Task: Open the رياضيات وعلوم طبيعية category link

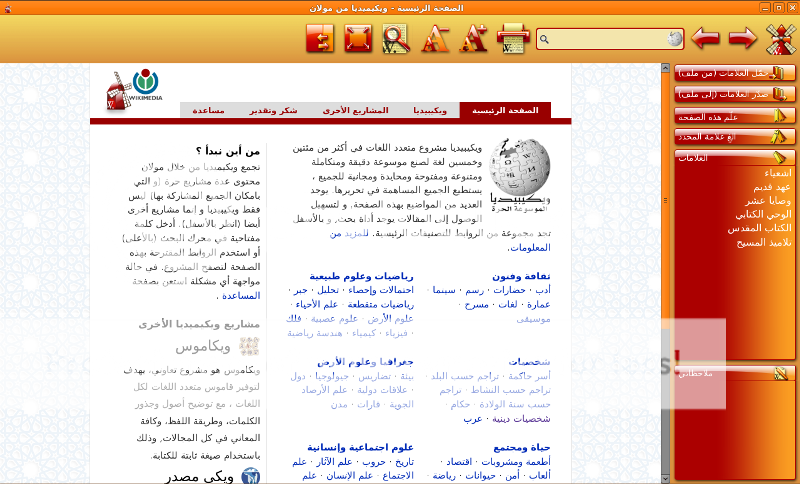Action: point(361,276)
